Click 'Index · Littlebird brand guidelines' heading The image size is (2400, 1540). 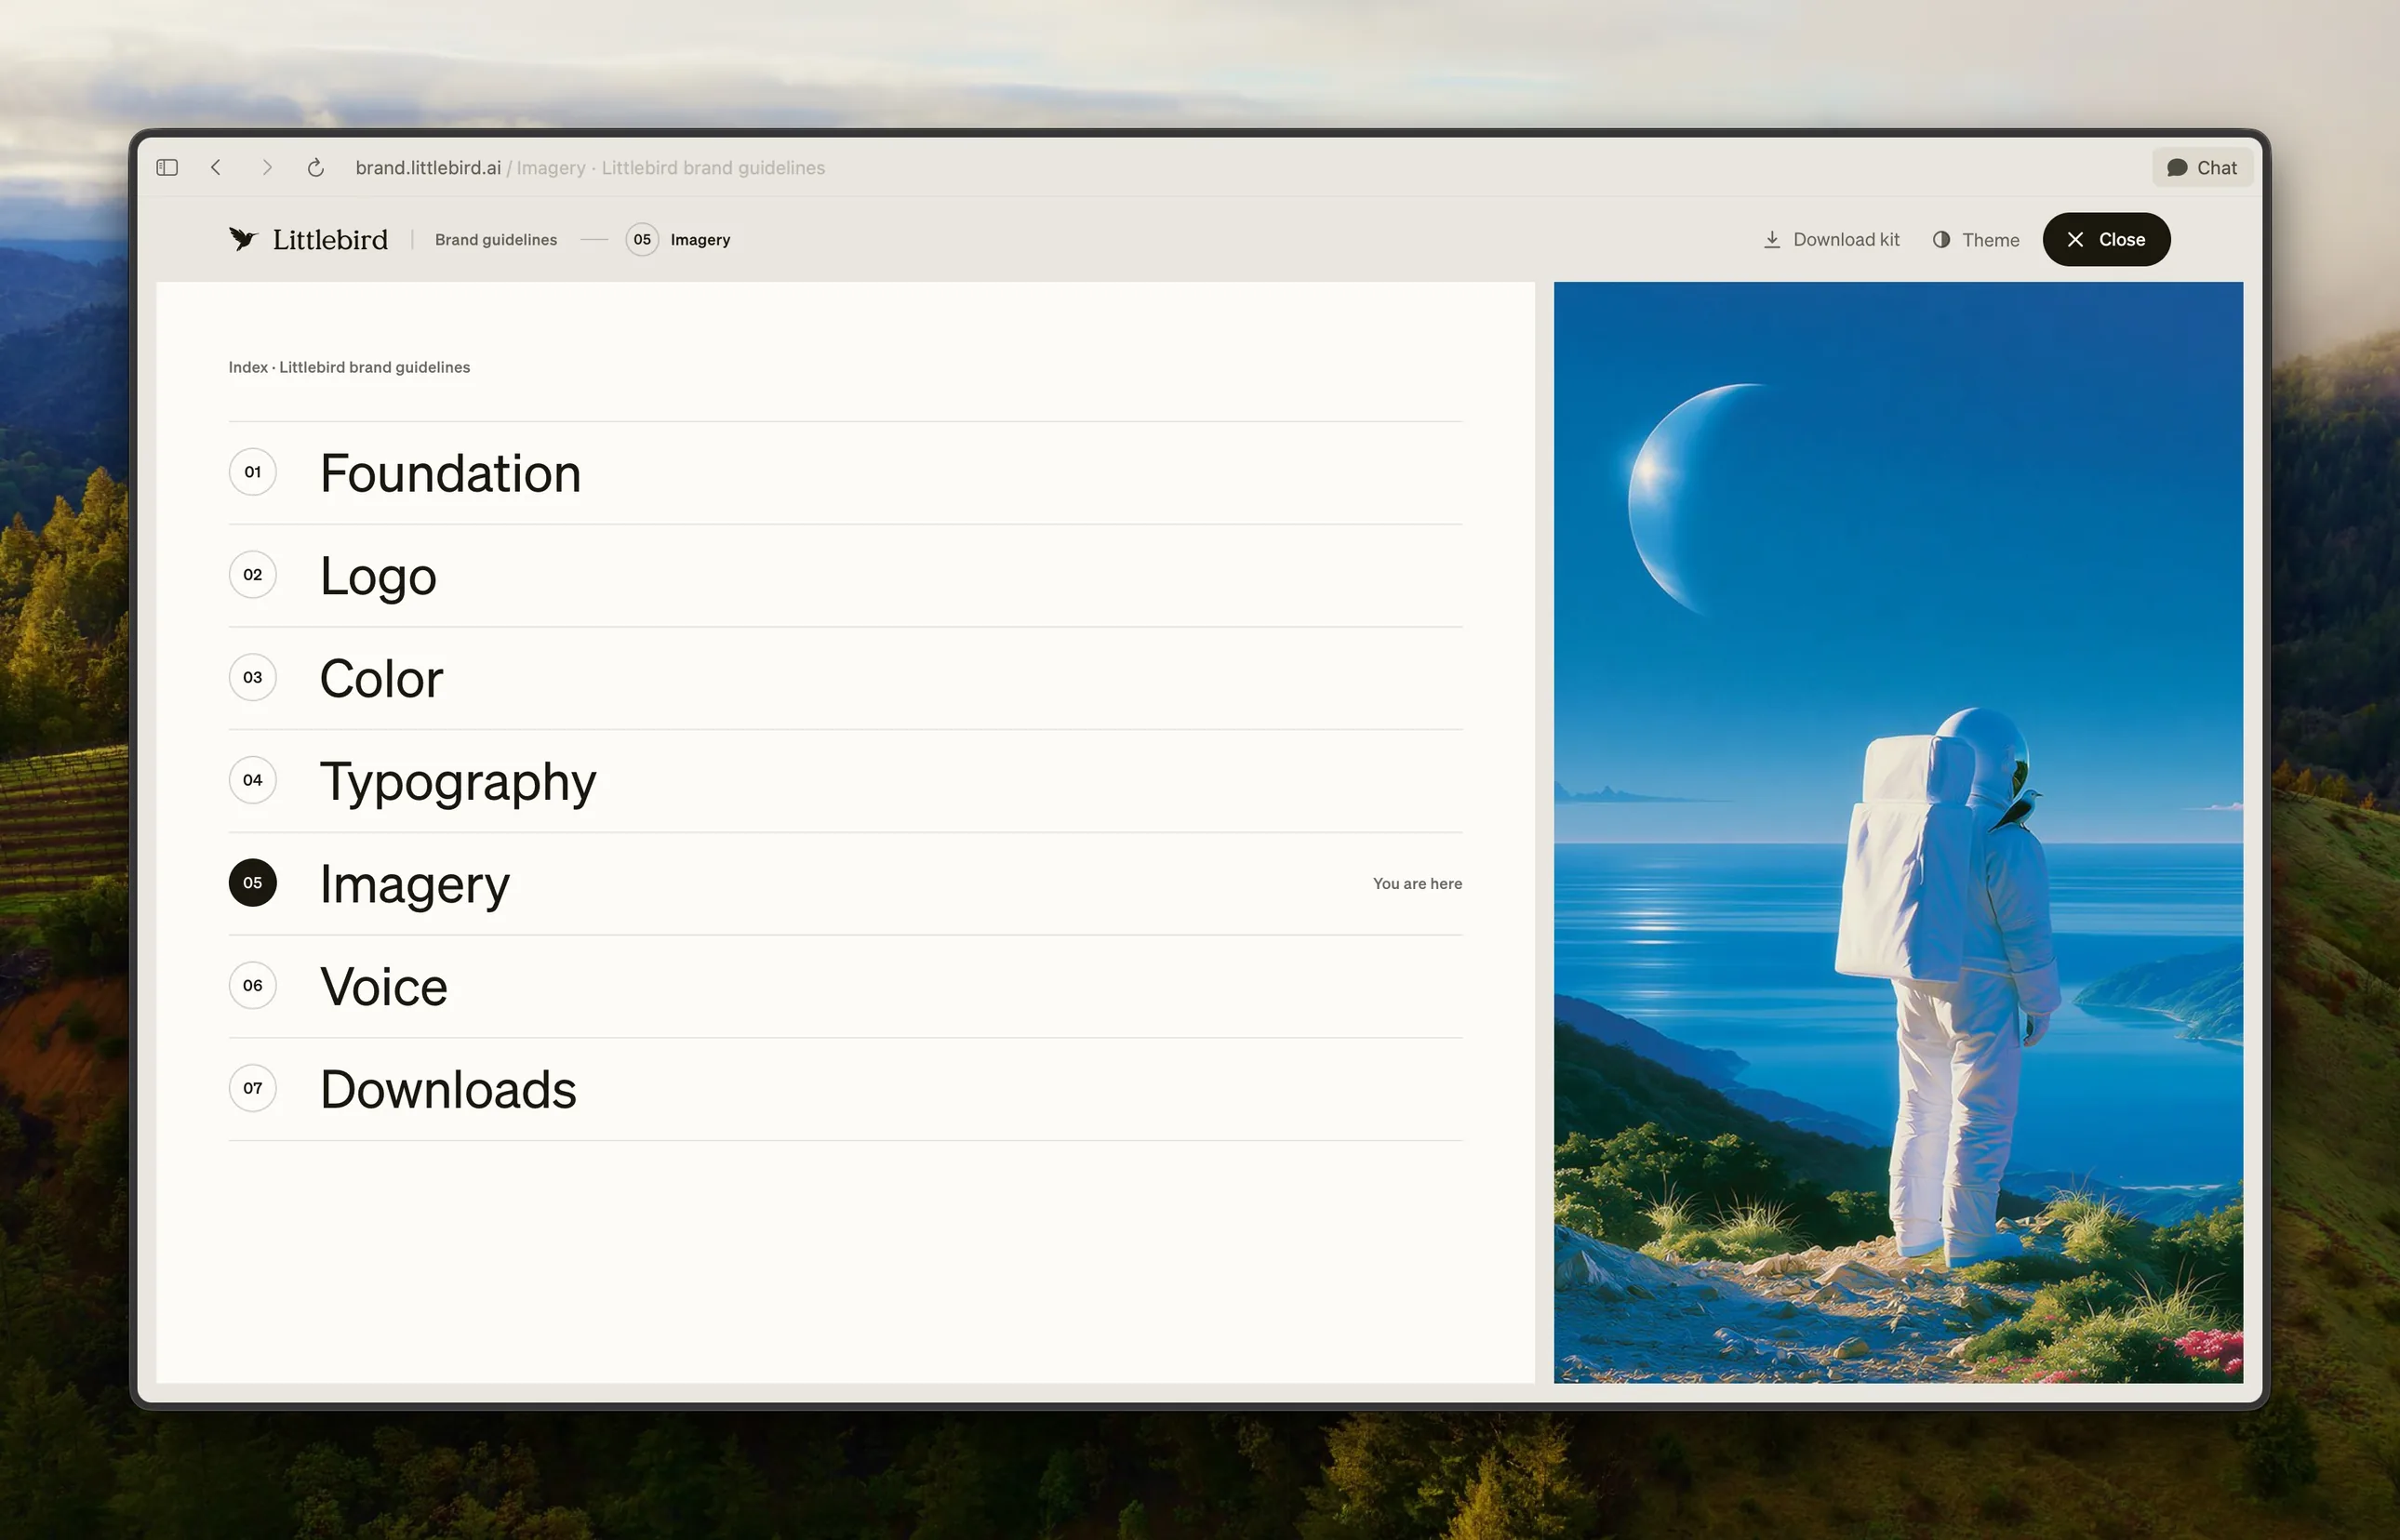click(349, 367)
